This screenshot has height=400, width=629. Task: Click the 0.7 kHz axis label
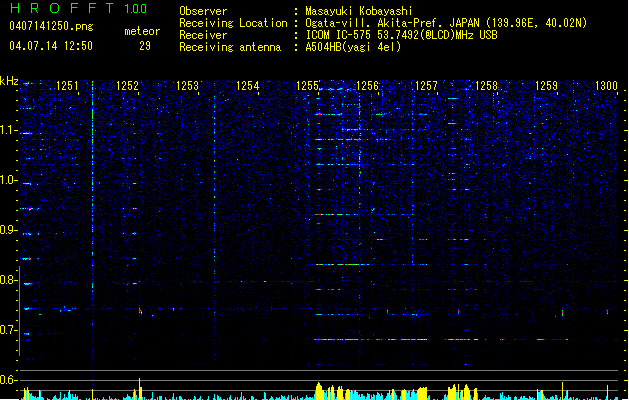coord(7,330)
